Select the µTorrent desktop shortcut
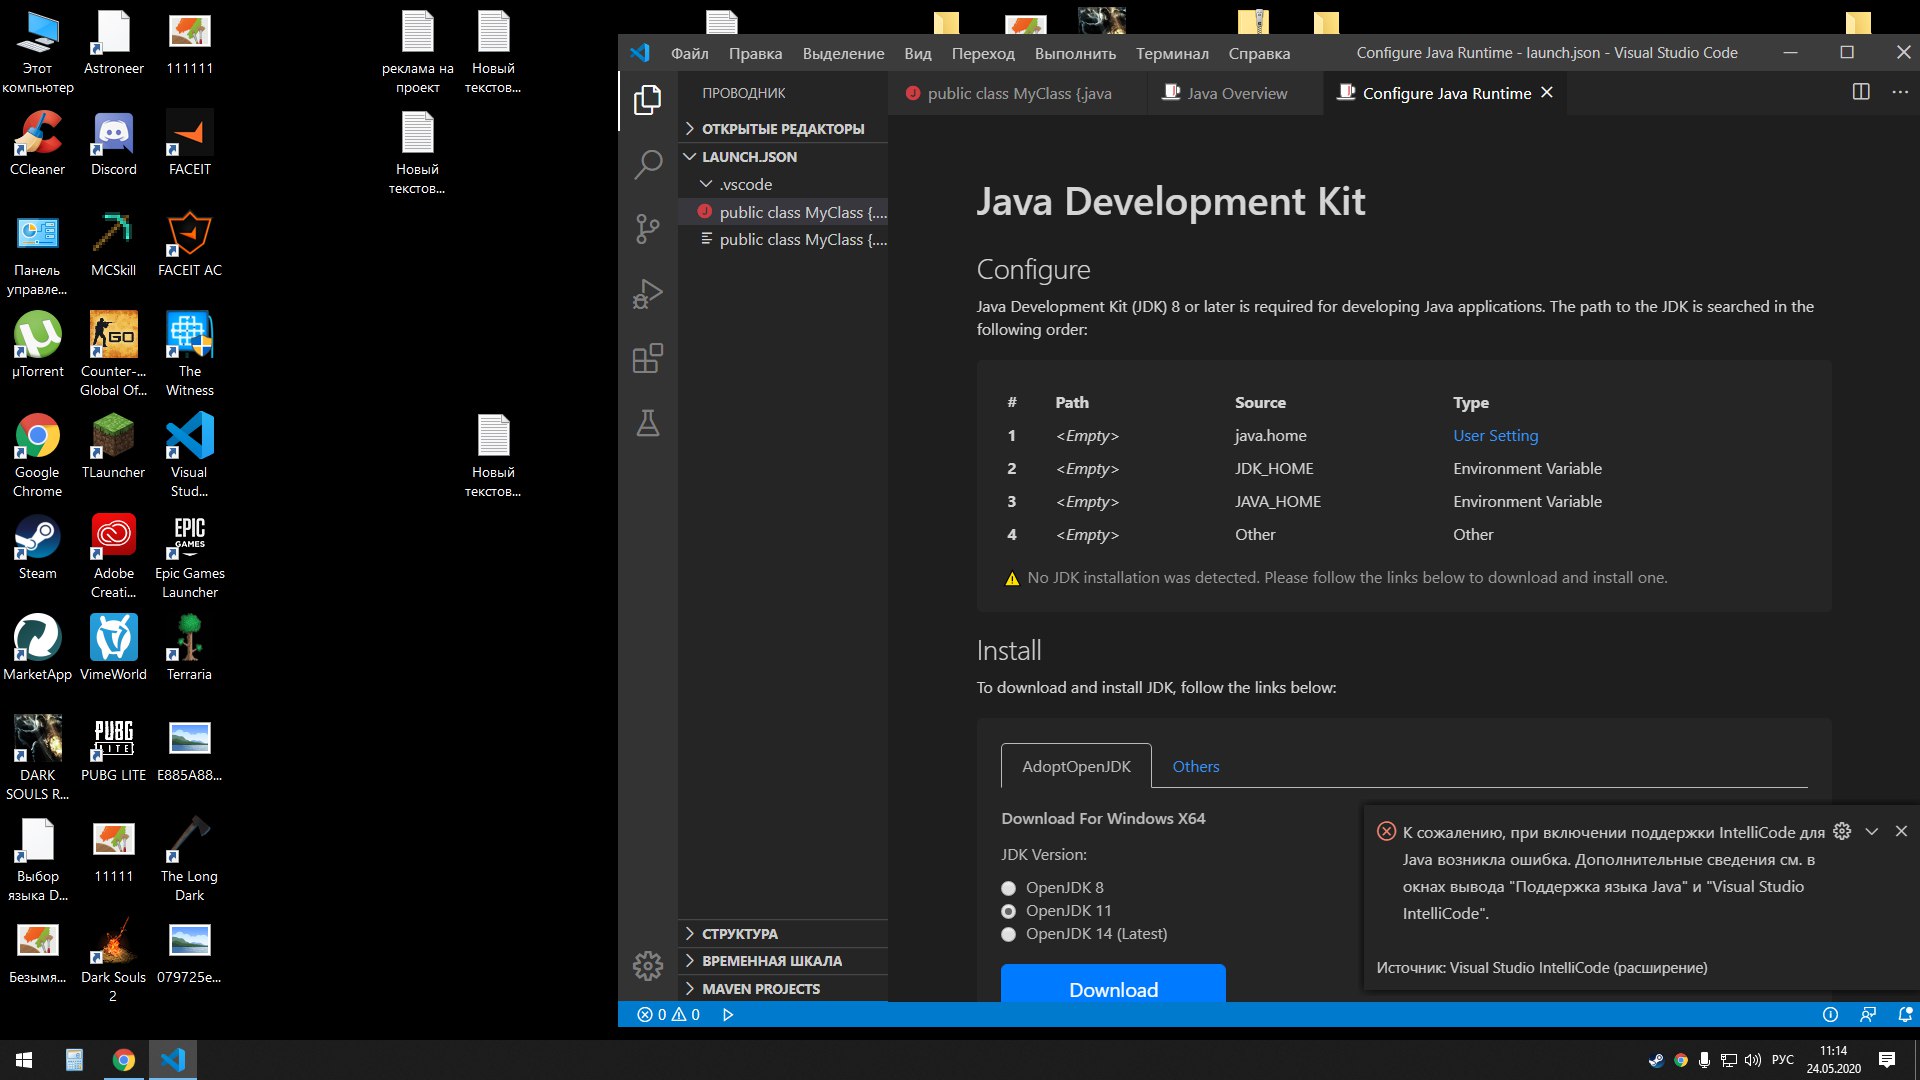The width and height of the screenshot is (1920, 1080). [37, 345]
